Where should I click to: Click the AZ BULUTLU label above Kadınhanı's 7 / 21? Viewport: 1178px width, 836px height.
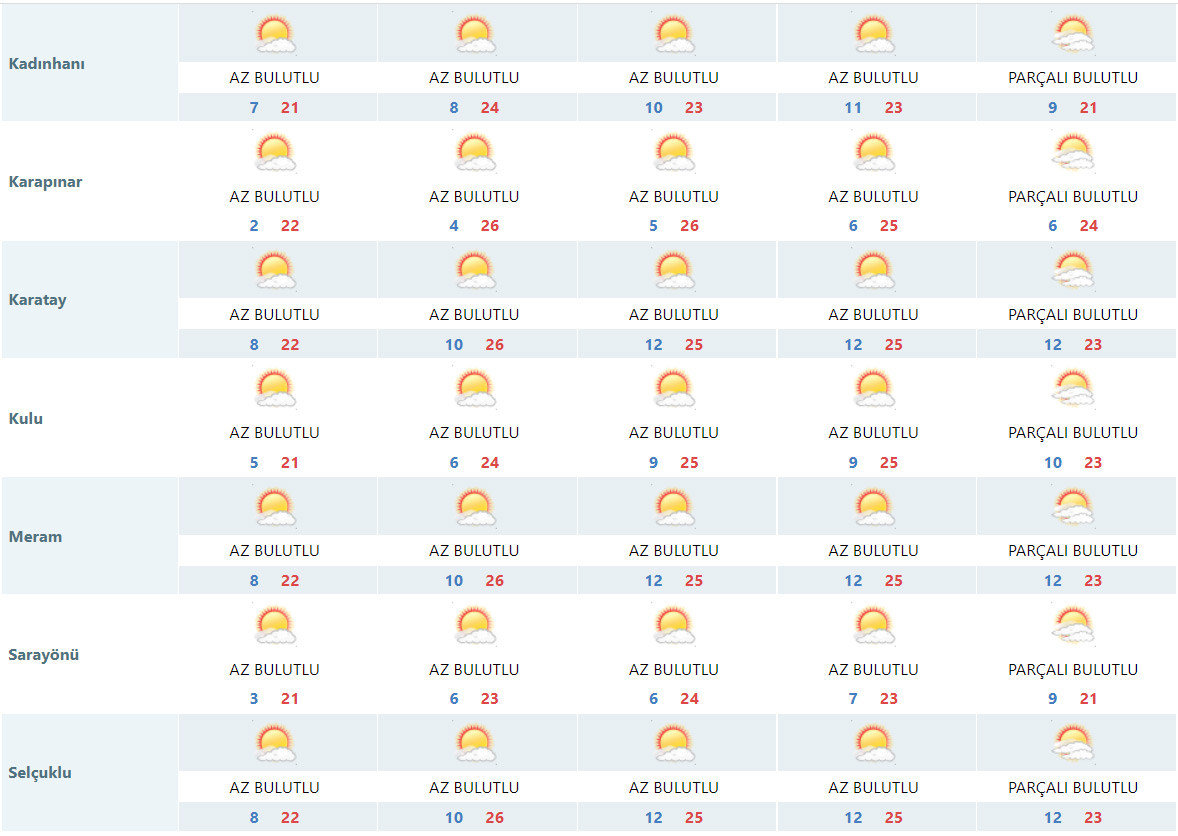[x=275, y=77]
